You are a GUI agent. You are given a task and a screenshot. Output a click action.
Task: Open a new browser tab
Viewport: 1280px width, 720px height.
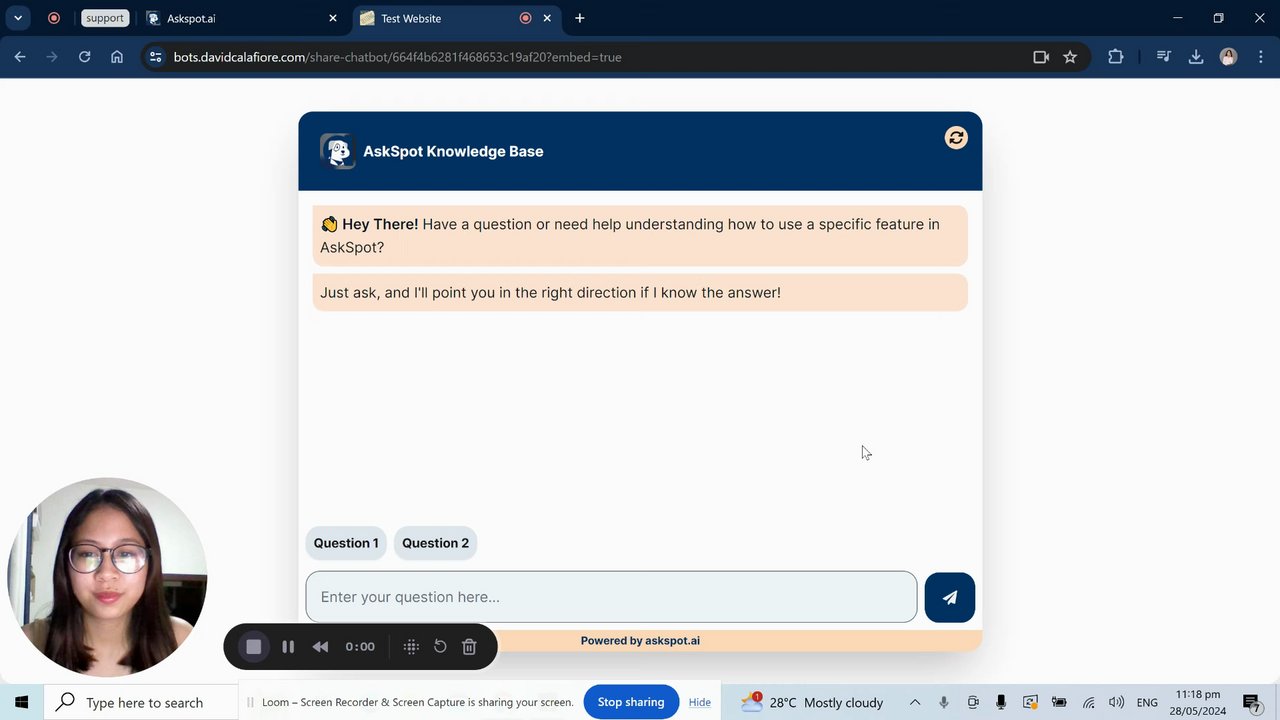coord(580,18)
